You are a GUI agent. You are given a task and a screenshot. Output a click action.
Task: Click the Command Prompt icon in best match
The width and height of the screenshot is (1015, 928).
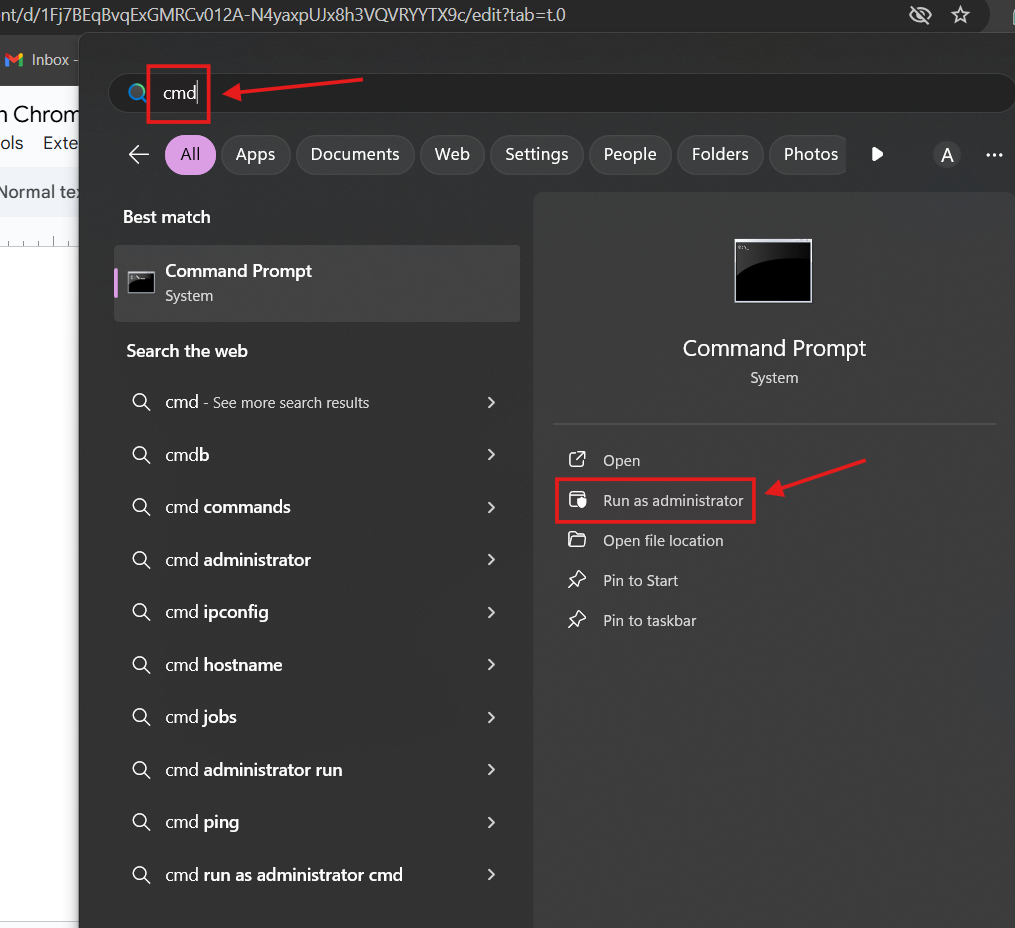pyautogui.click(x=141, y=282)
